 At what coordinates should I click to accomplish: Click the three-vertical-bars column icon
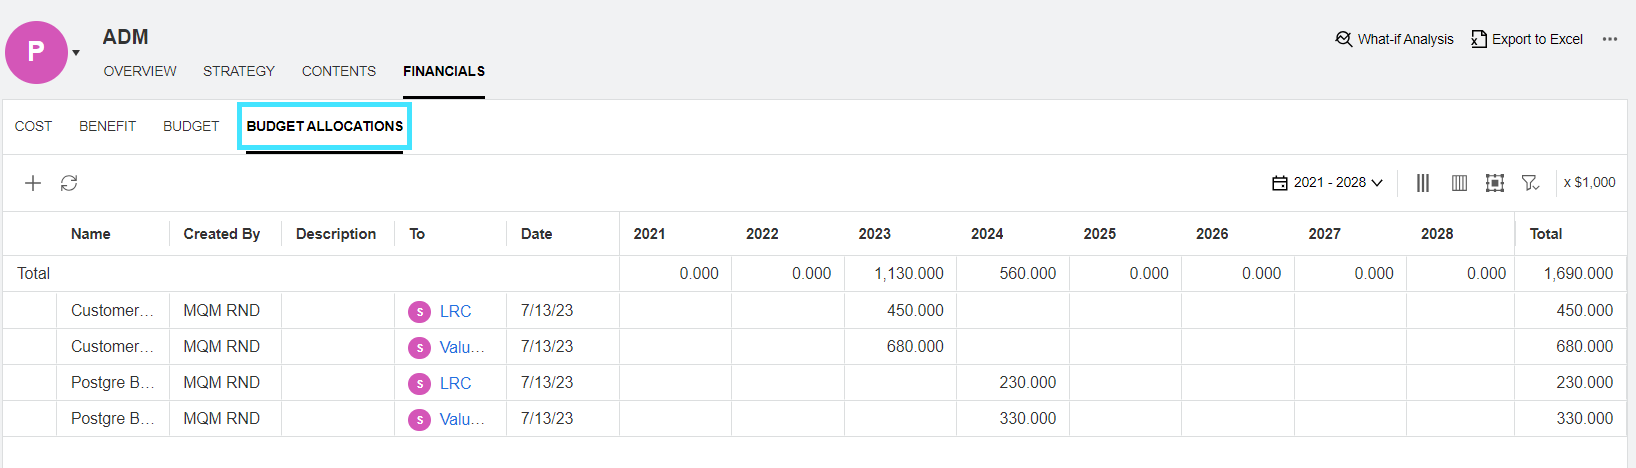(1423, 183)
